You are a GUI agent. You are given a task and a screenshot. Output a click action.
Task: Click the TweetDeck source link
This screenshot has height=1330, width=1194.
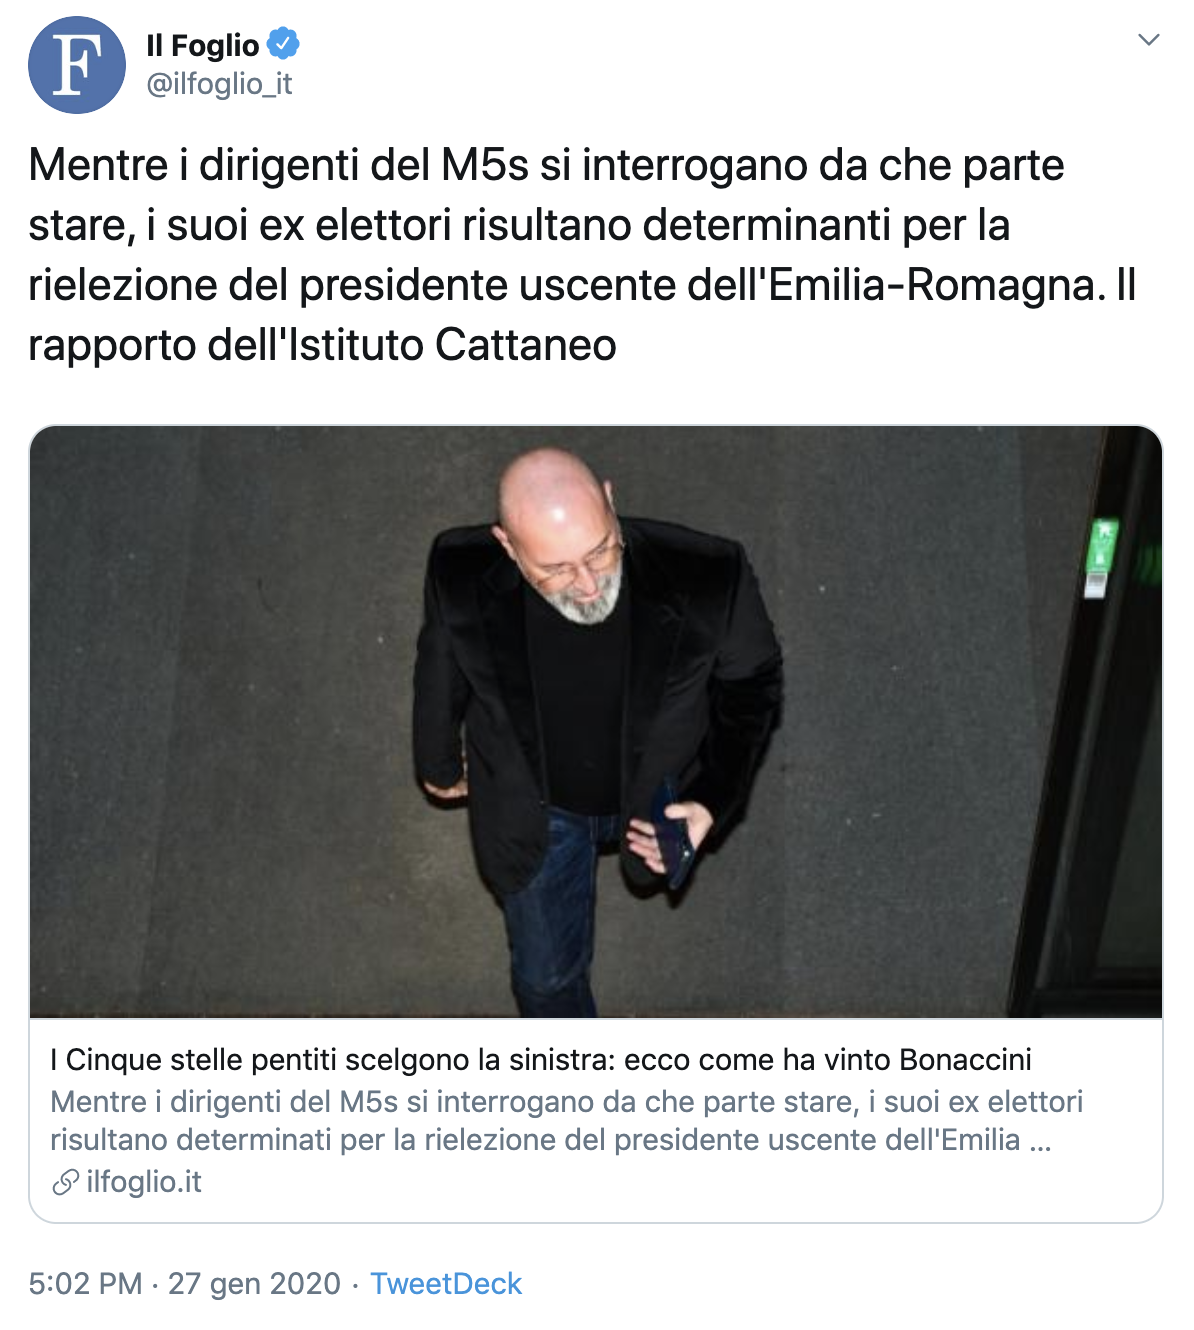(446, 1283)
